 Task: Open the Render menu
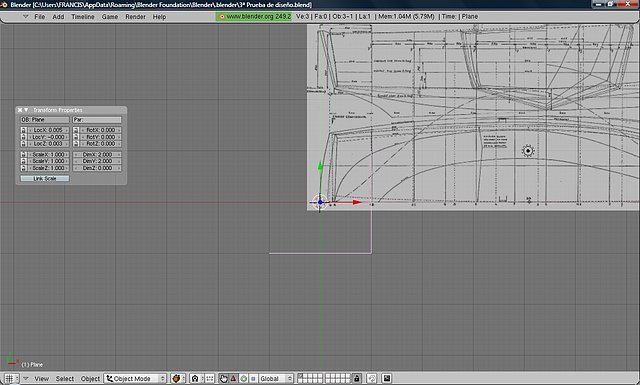(x=135, y=17)
